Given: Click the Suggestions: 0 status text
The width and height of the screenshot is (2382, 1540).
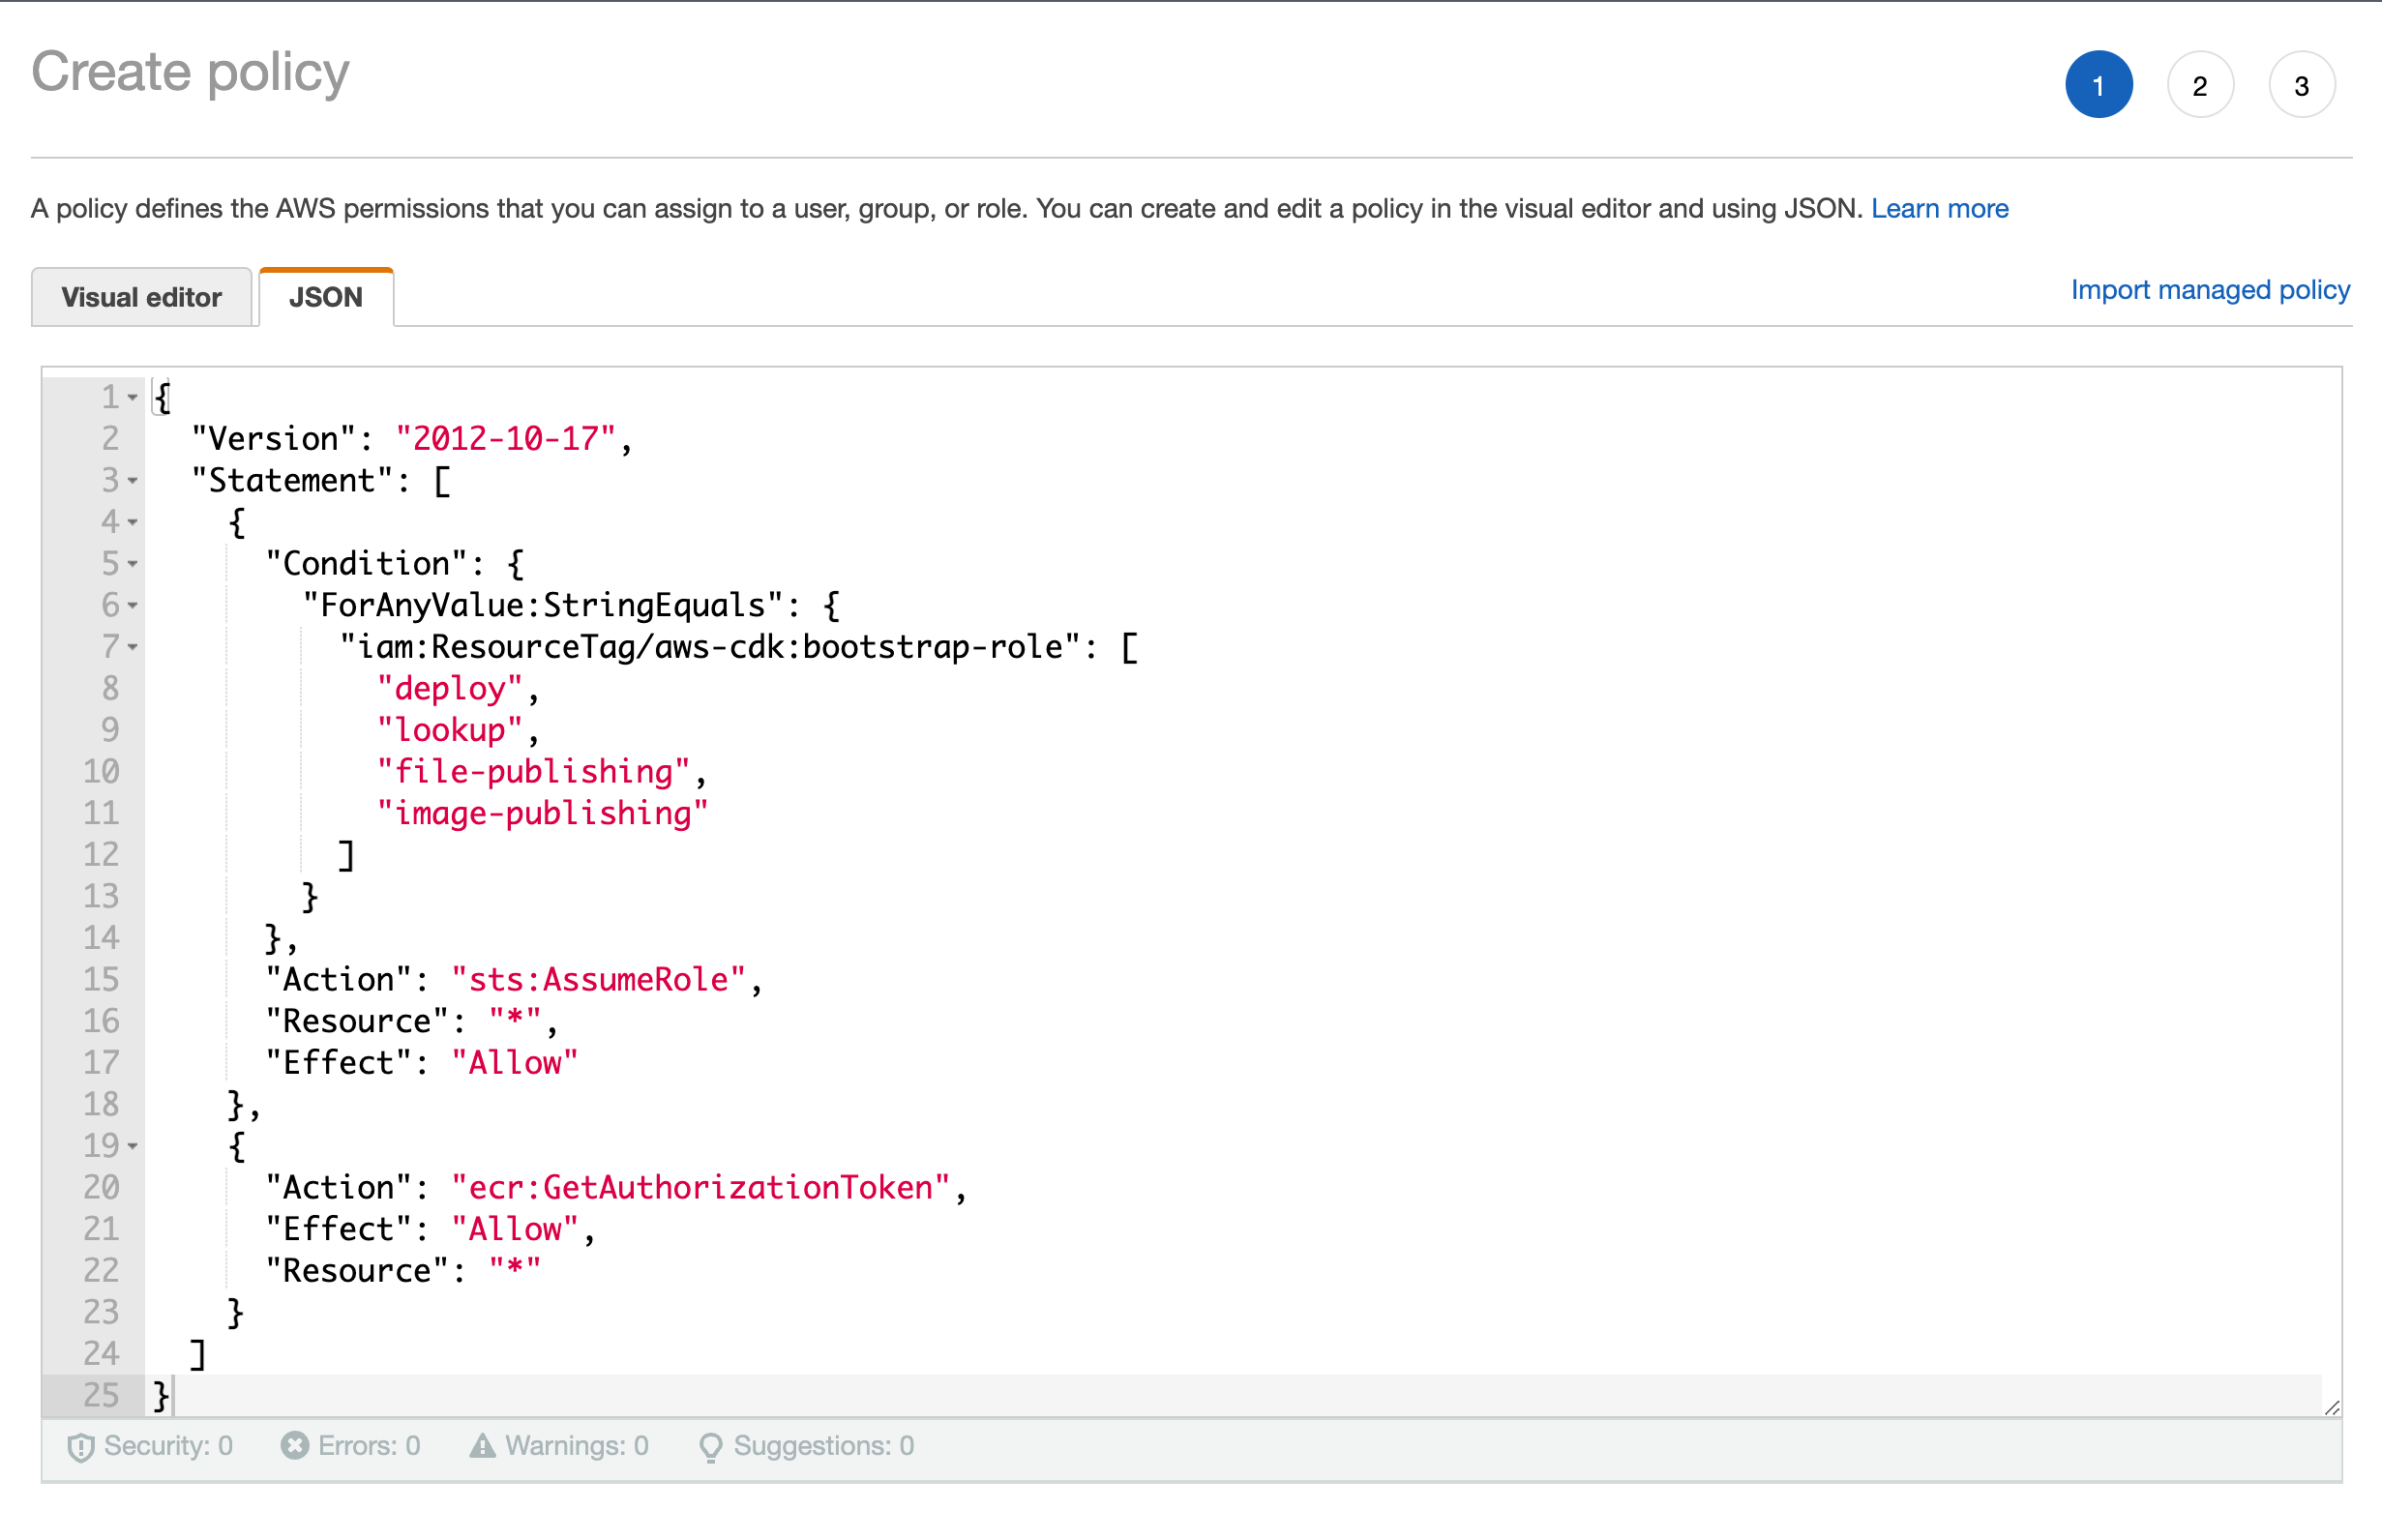Looking at the screenshot, I should click(x=824, y=1446).
